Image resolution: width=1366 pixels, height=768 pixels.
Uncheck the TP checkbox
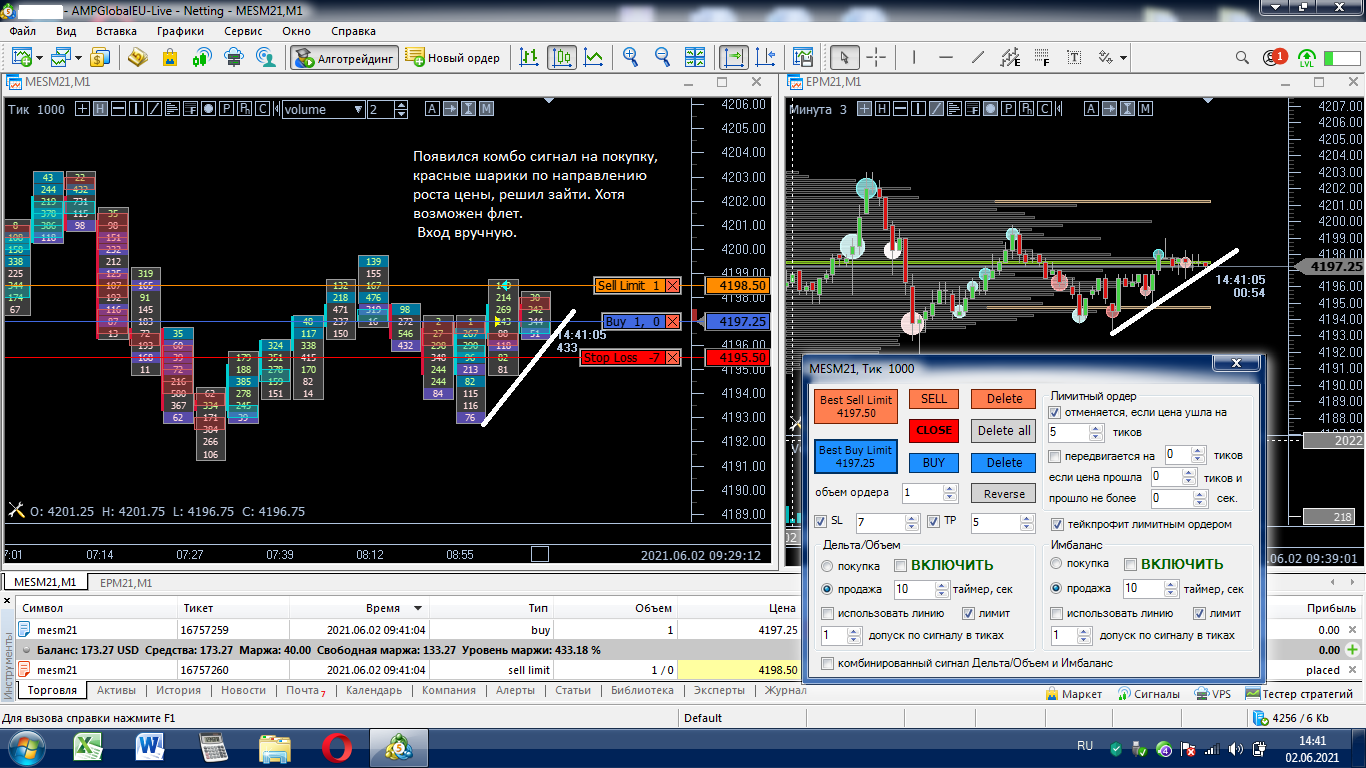click(933, 521)
